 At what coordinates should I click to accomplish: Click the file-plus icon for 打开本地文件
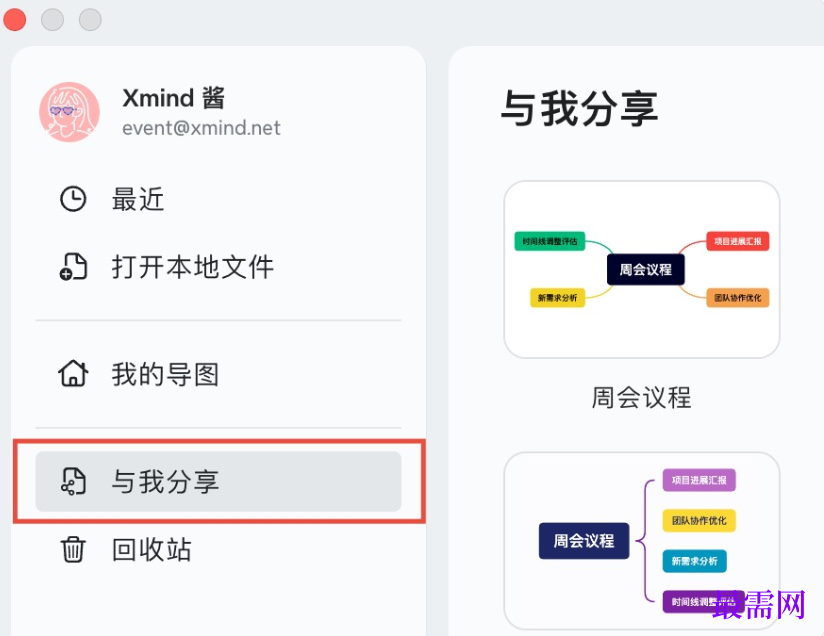pos(73,267)
